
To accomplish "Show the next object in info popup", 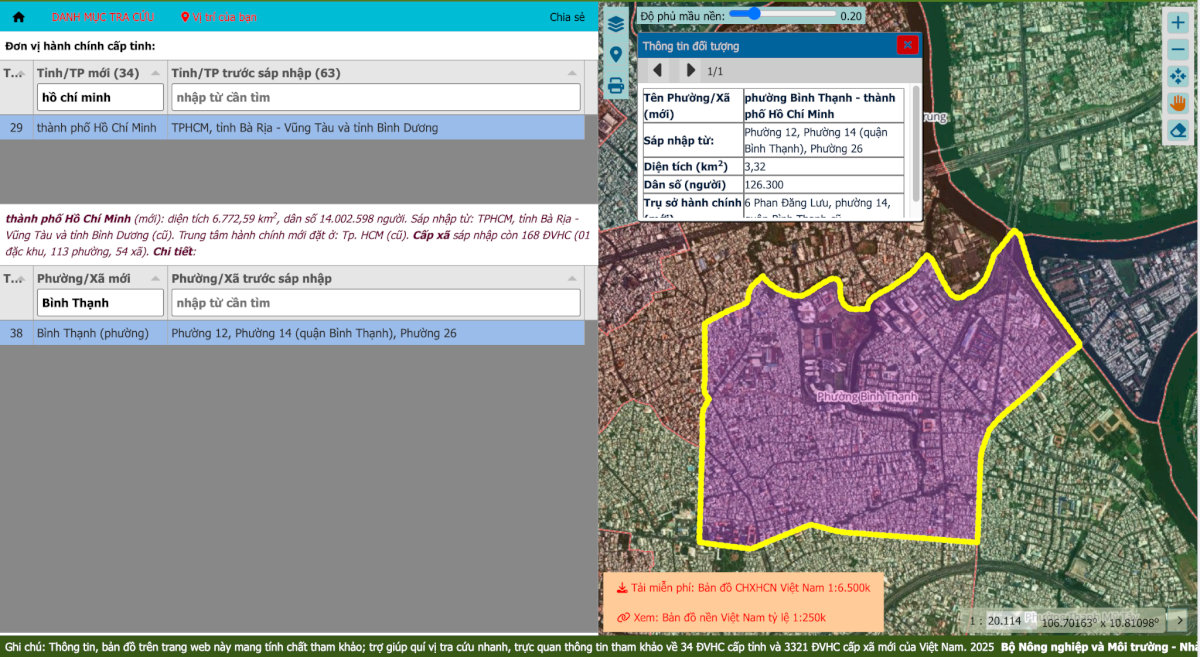I will [x=690, y=71].
